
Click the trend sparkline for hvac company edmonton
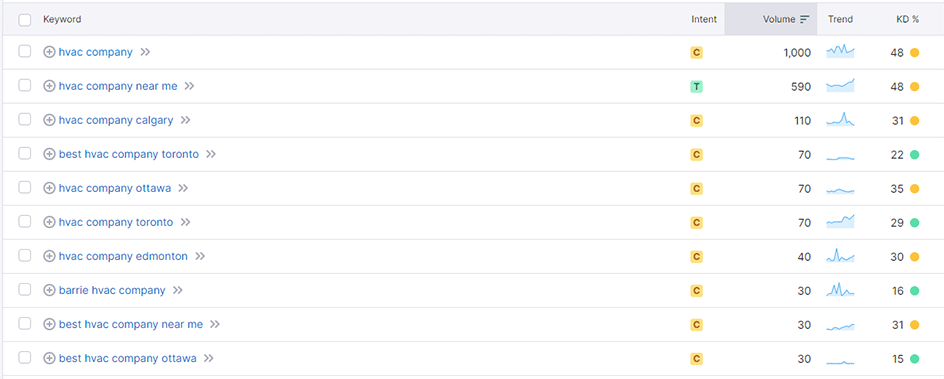[840, 256]
